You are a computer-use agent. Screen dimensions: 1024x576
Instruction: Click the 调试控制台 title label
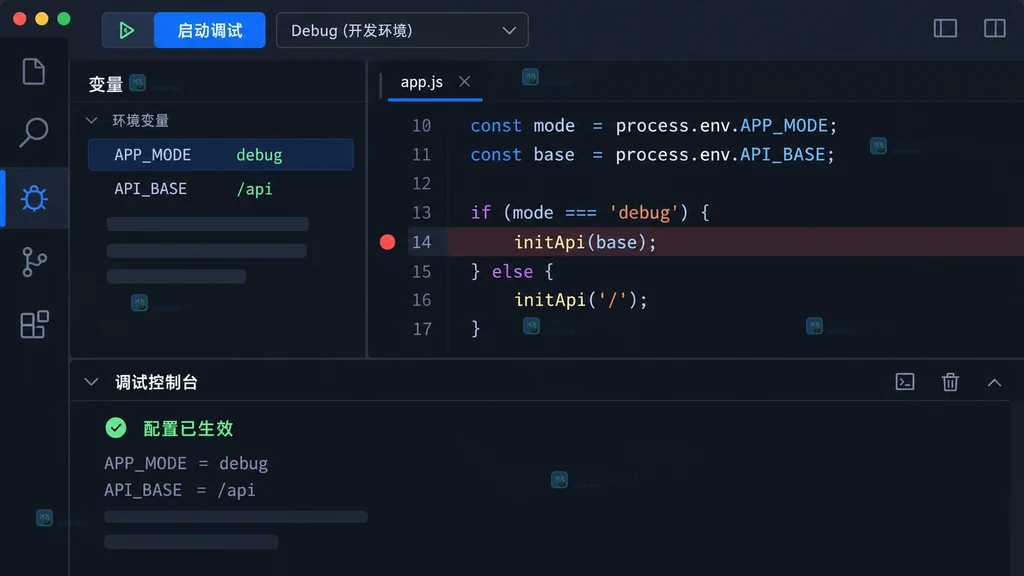point(156,382)
